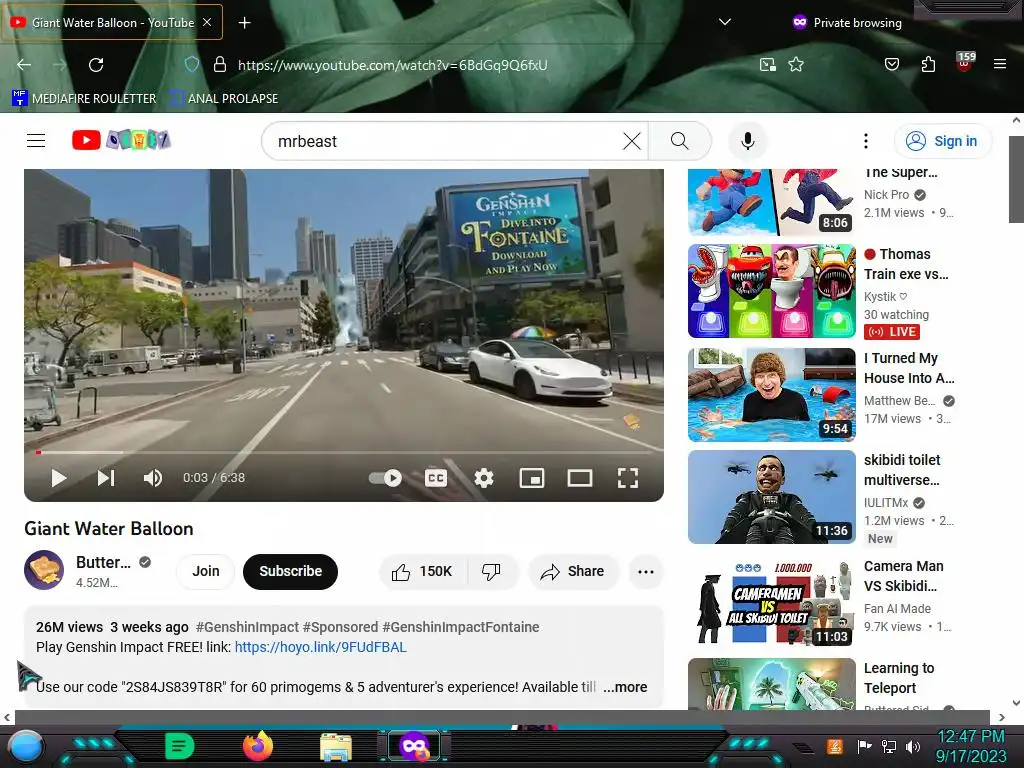1024x768 pixels.
Task: Open File Explorer from the taskbar
Action: (x=336, y=748)
